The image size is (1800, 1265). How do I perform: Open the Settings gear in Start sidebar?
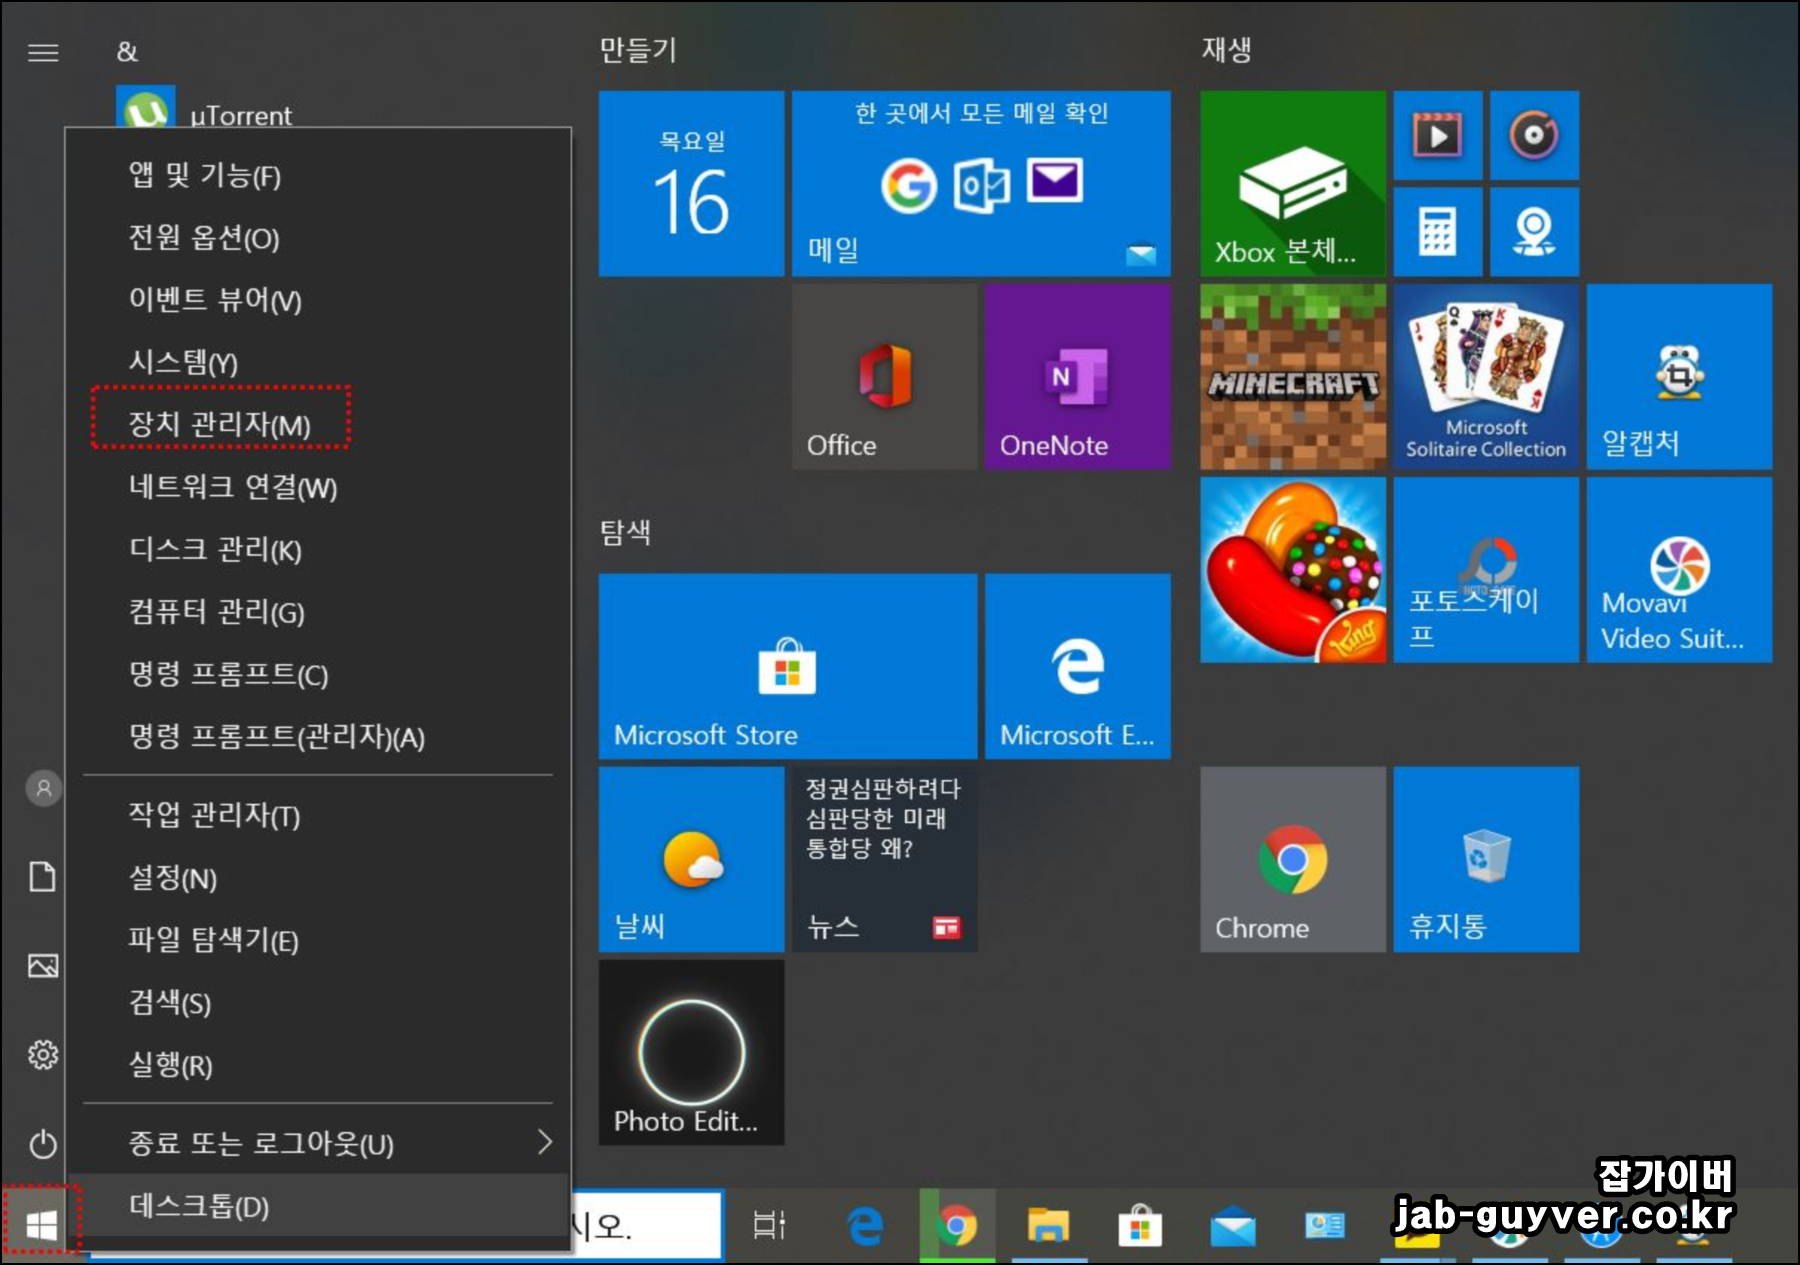pos(43,1054)
